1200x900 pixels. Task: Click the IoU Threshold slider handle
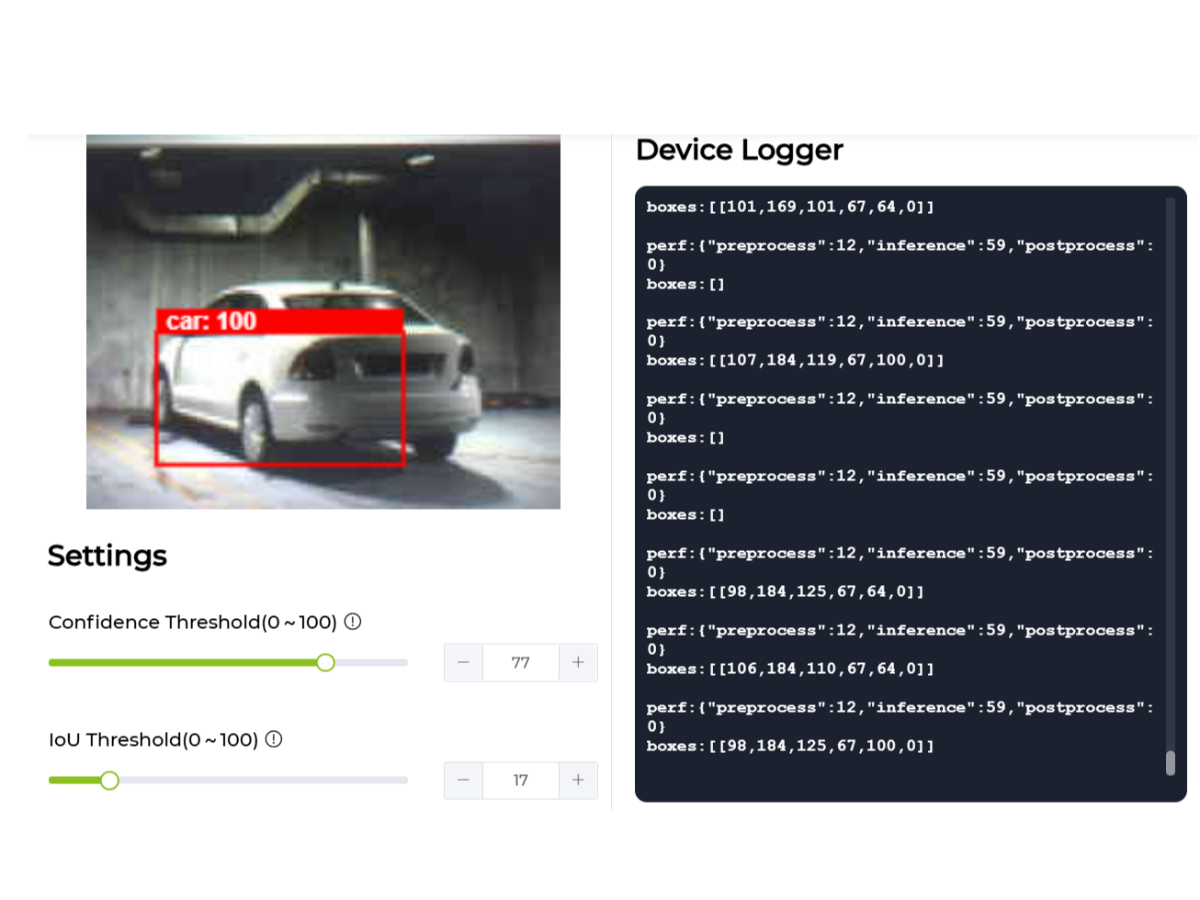point(110,780)
